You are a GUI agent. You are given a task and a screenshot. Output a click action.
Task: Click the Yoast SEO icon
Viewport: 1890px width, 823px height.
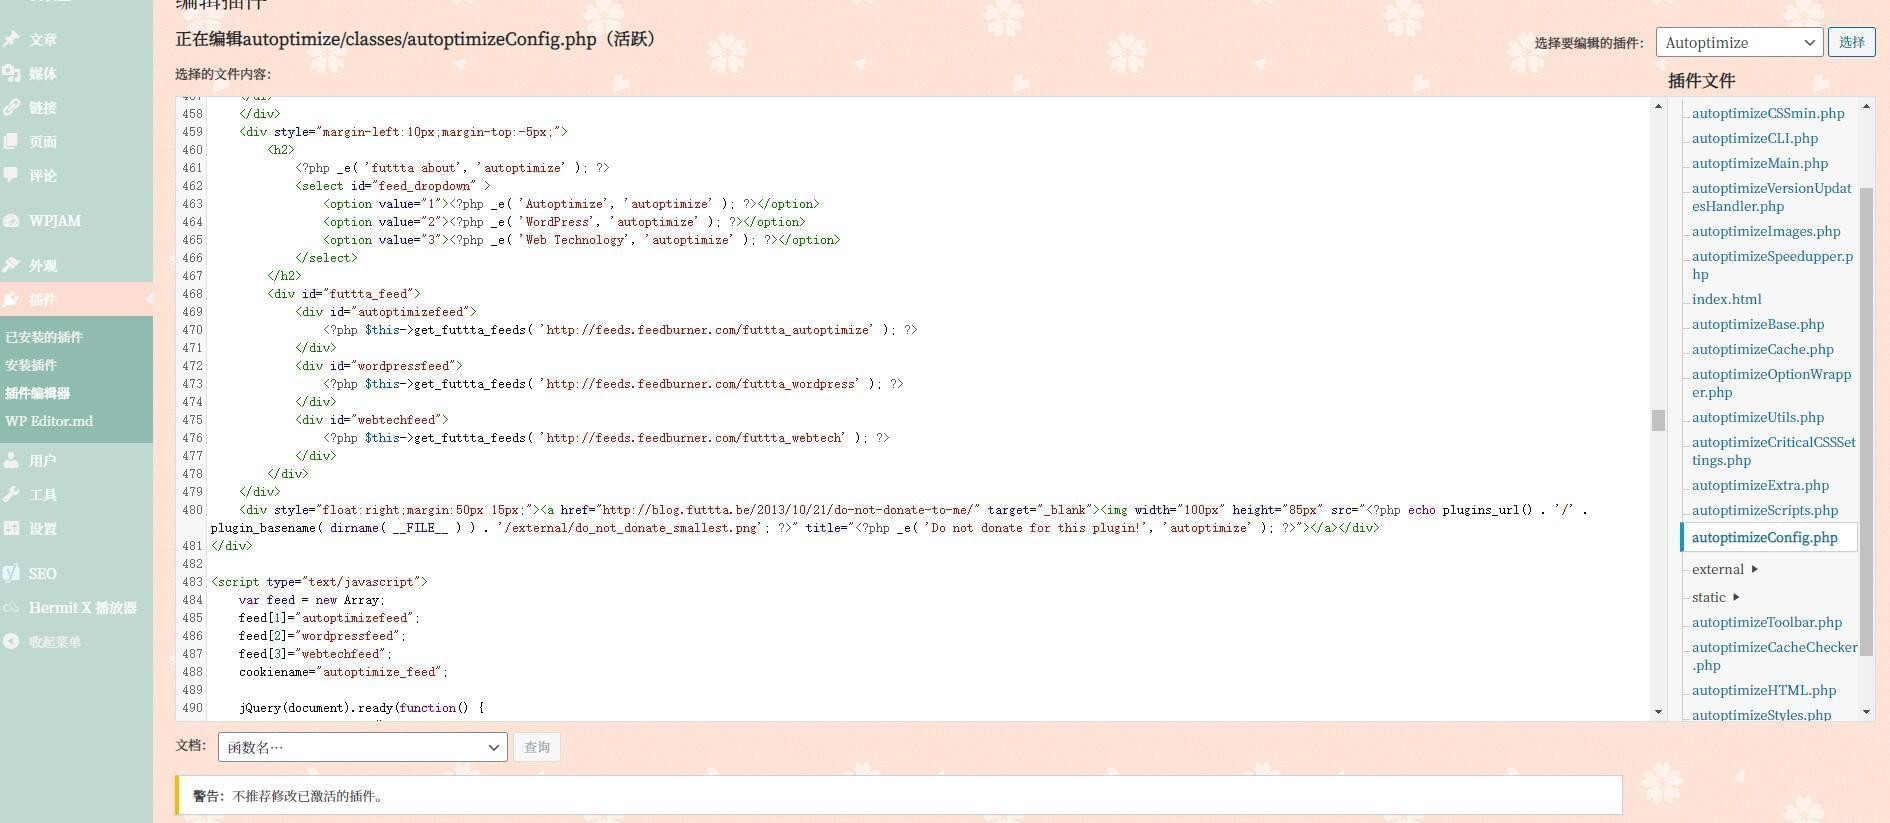coord(11,573)
